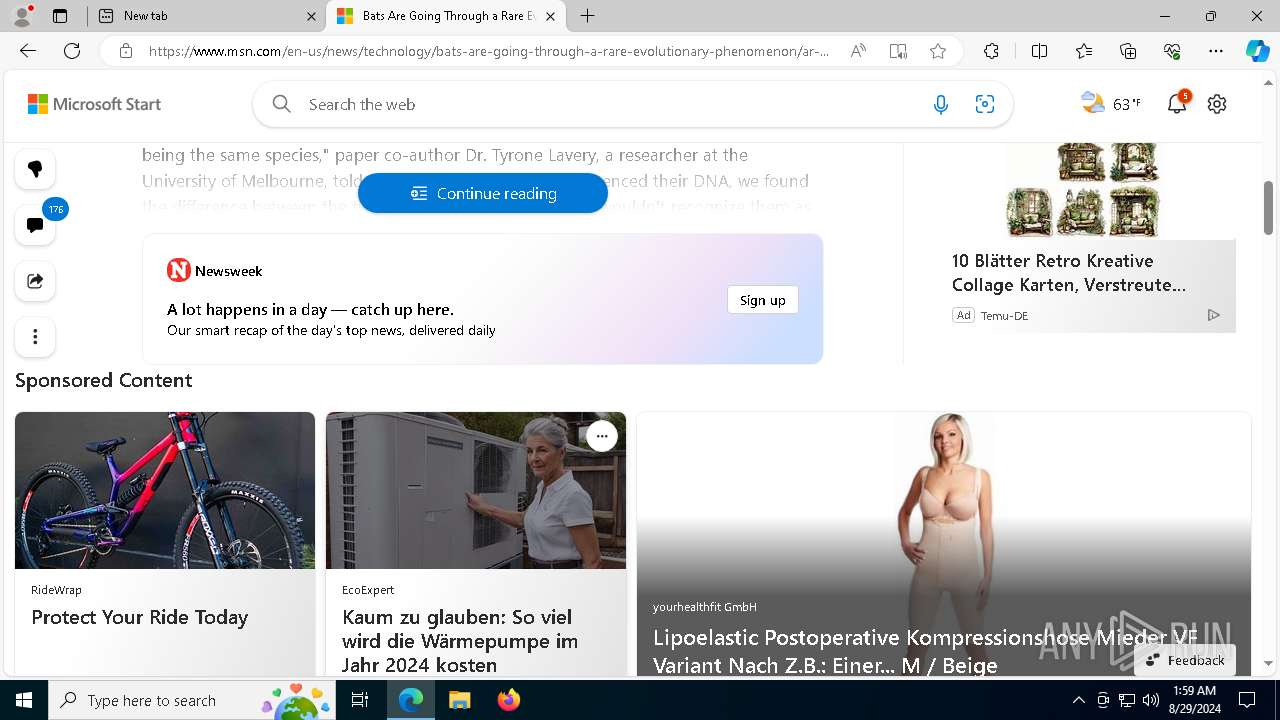Screen dimensions: 1280x720
Task: Open a new browser tab
Action: coord(588,16)
